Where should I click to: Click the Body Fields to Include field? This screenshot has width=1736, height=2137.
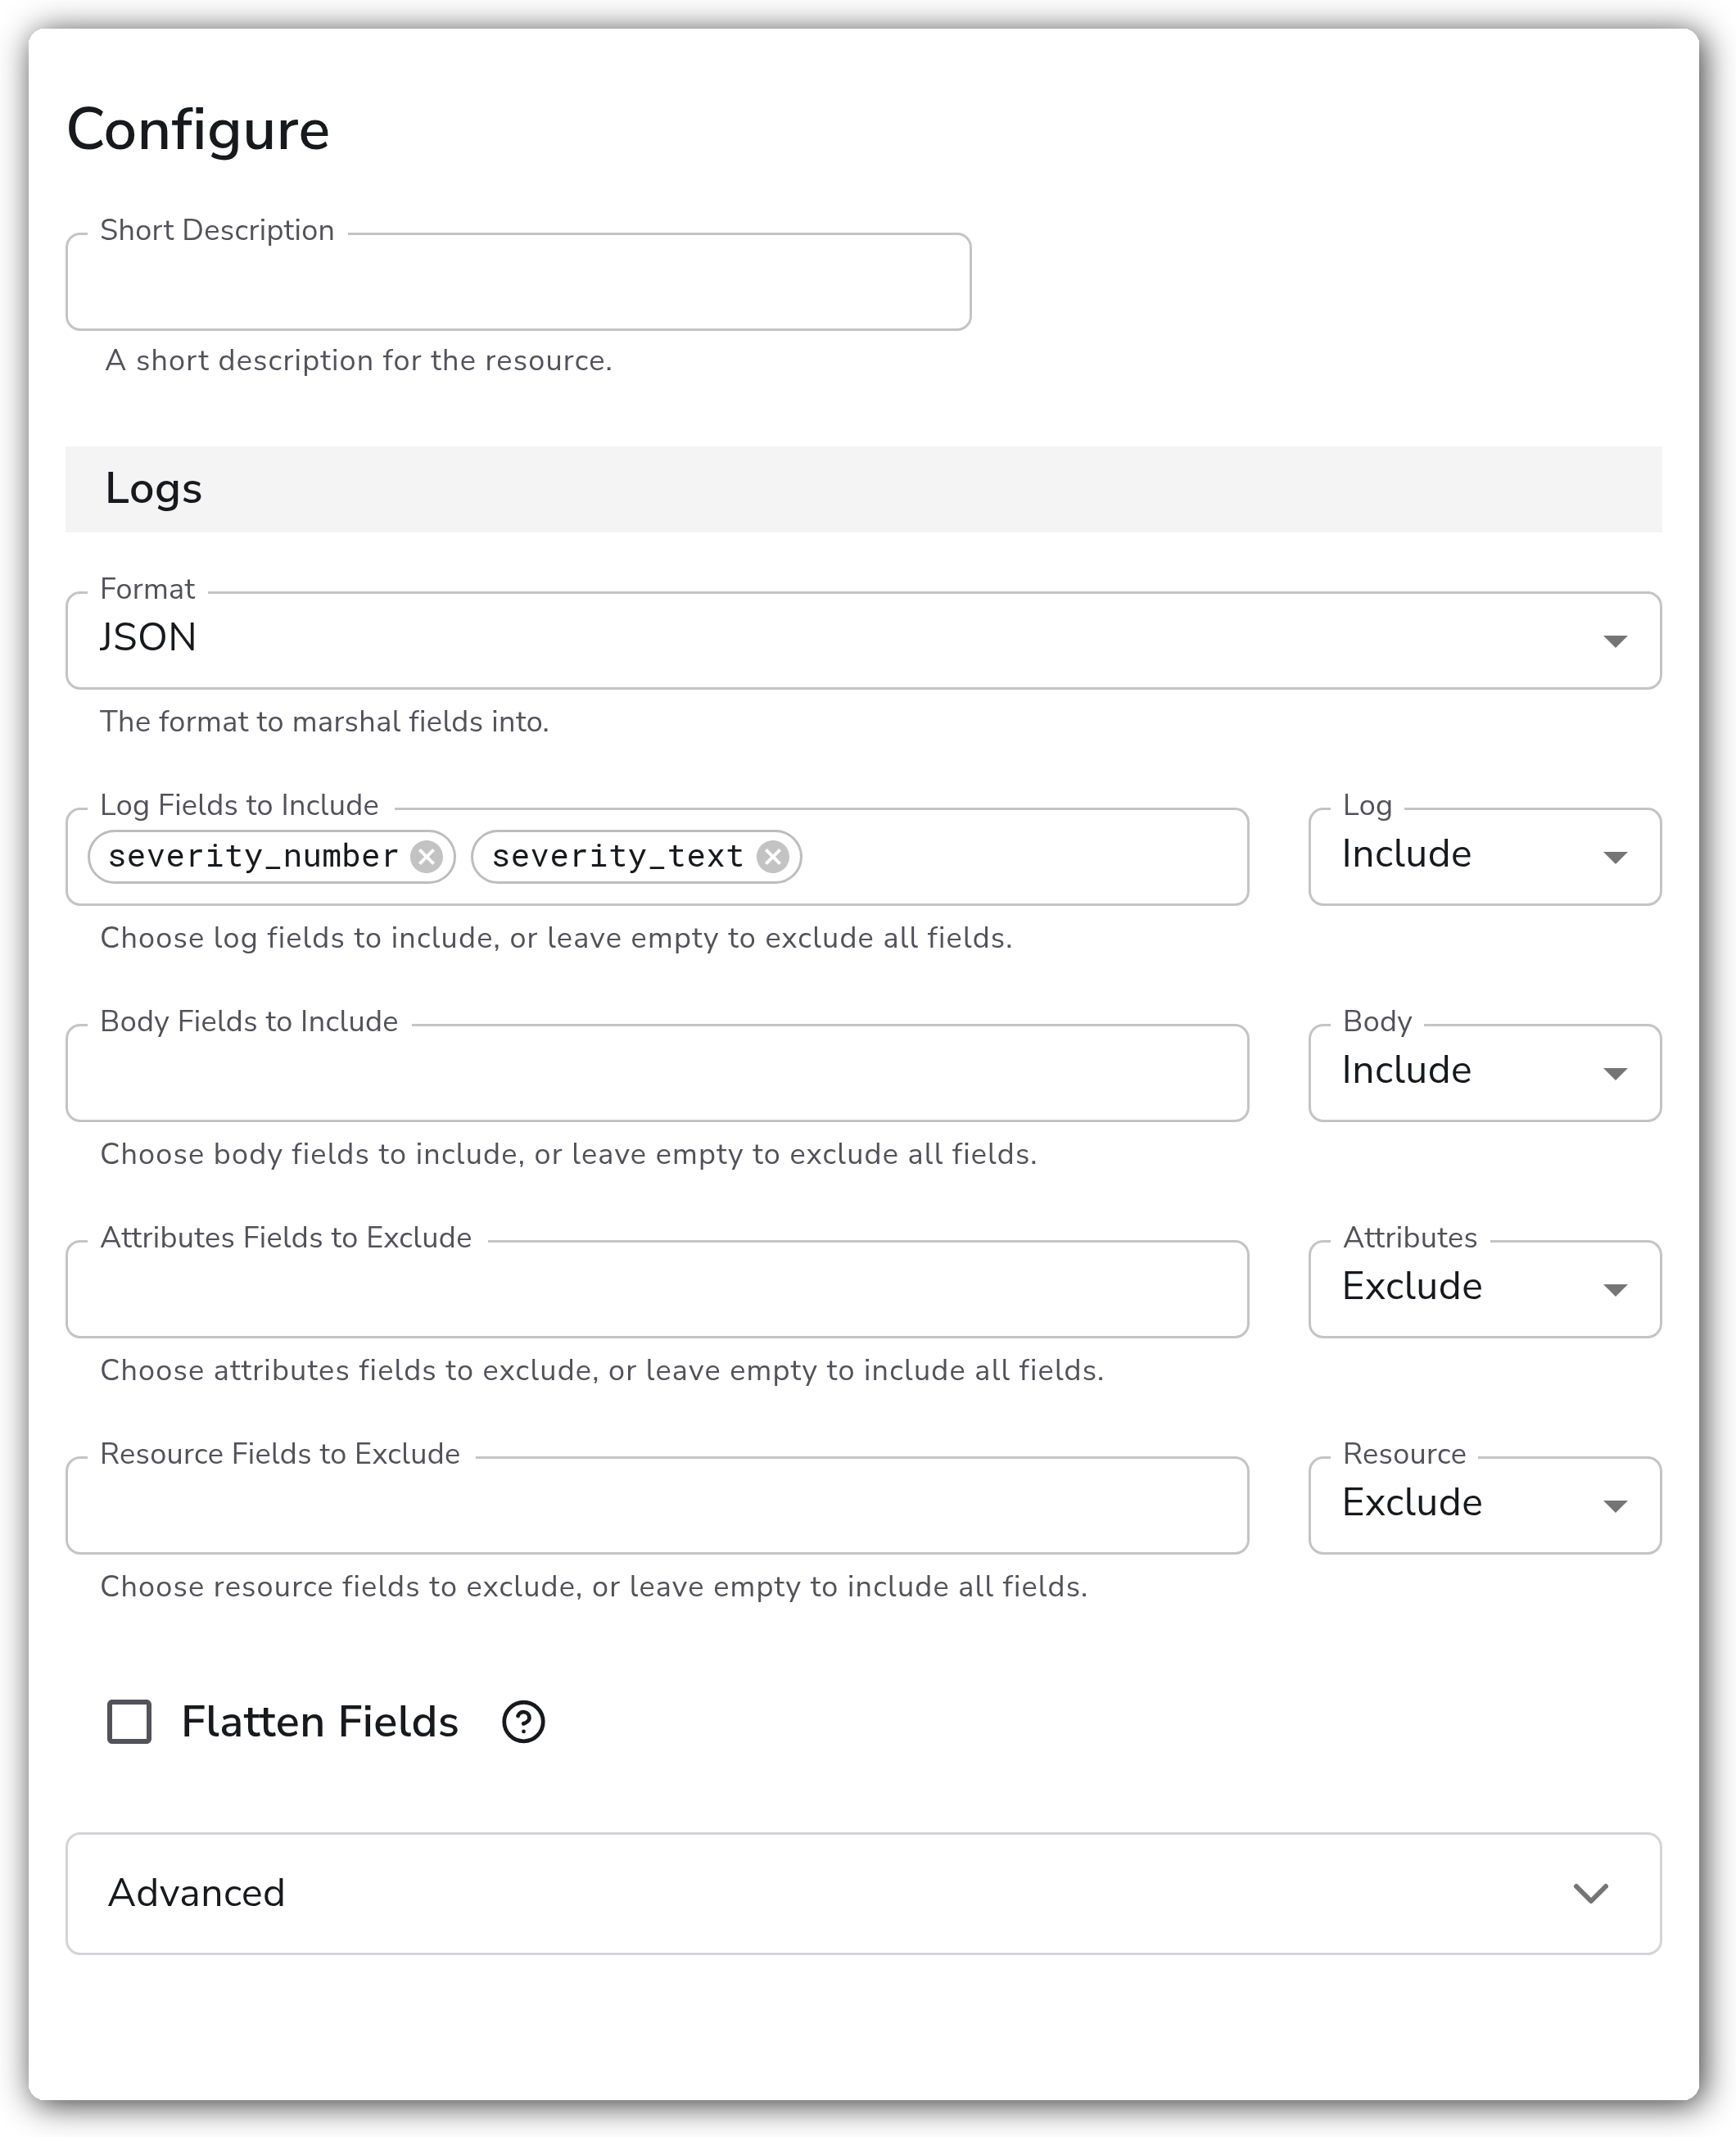(x=657, y=1073)
